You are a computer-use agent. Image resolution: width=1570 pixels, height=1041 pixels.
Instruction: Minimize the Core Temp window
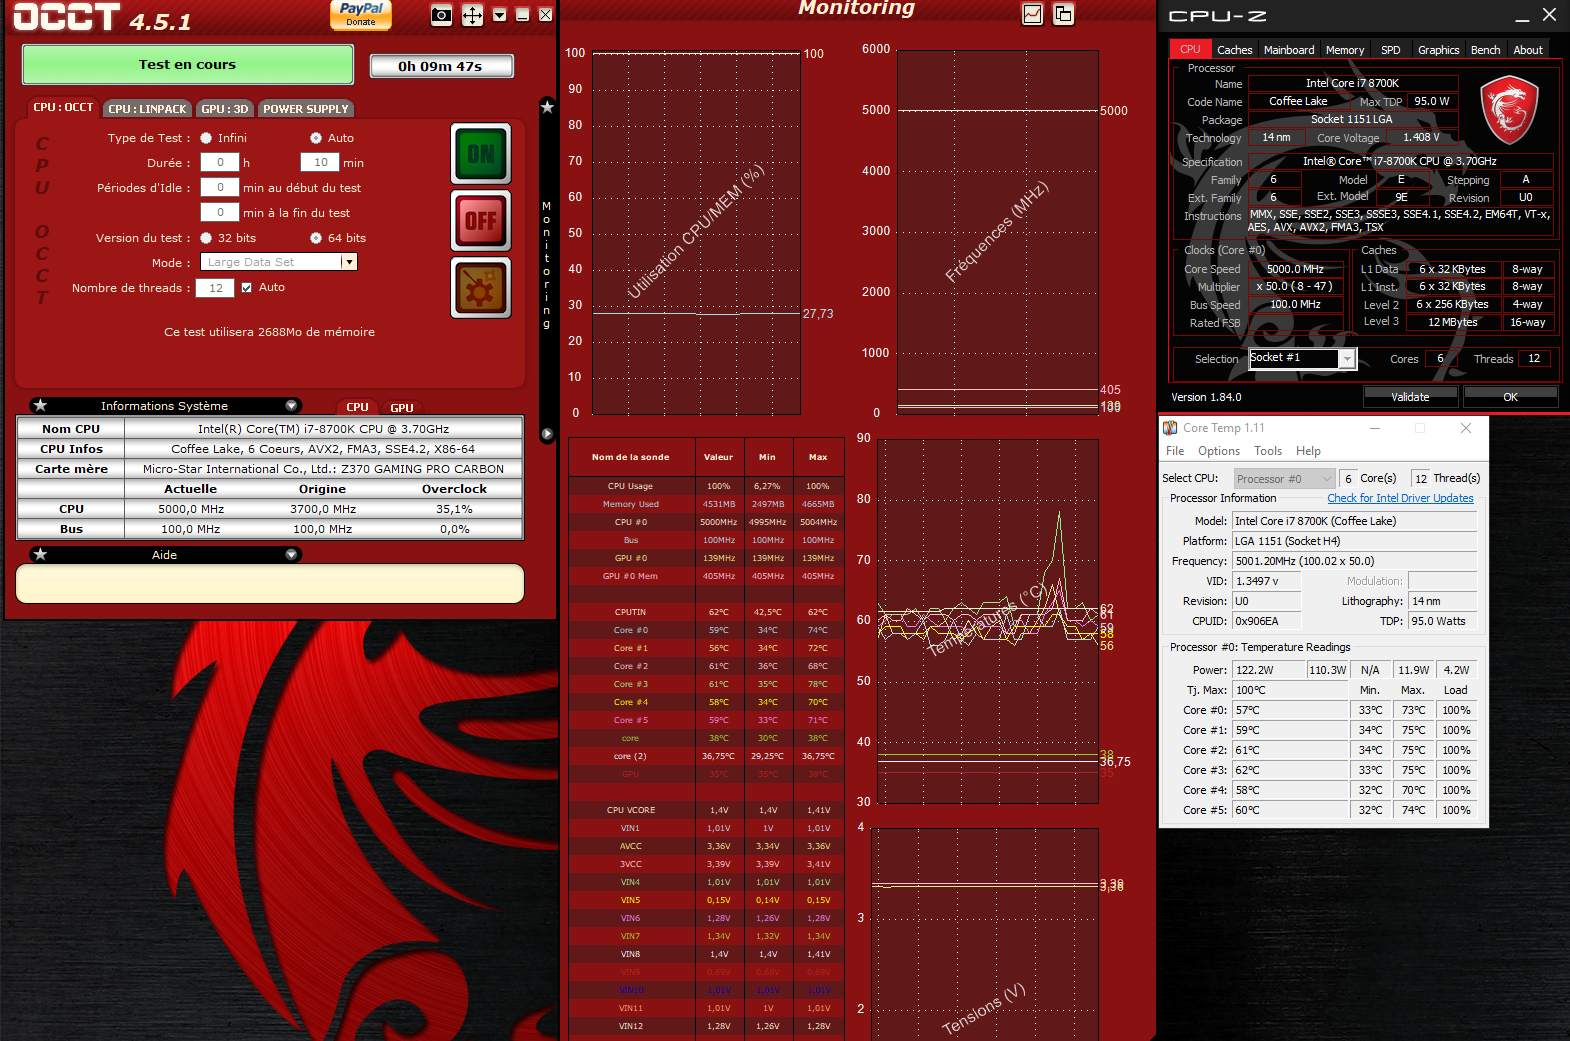[1375, 428]
